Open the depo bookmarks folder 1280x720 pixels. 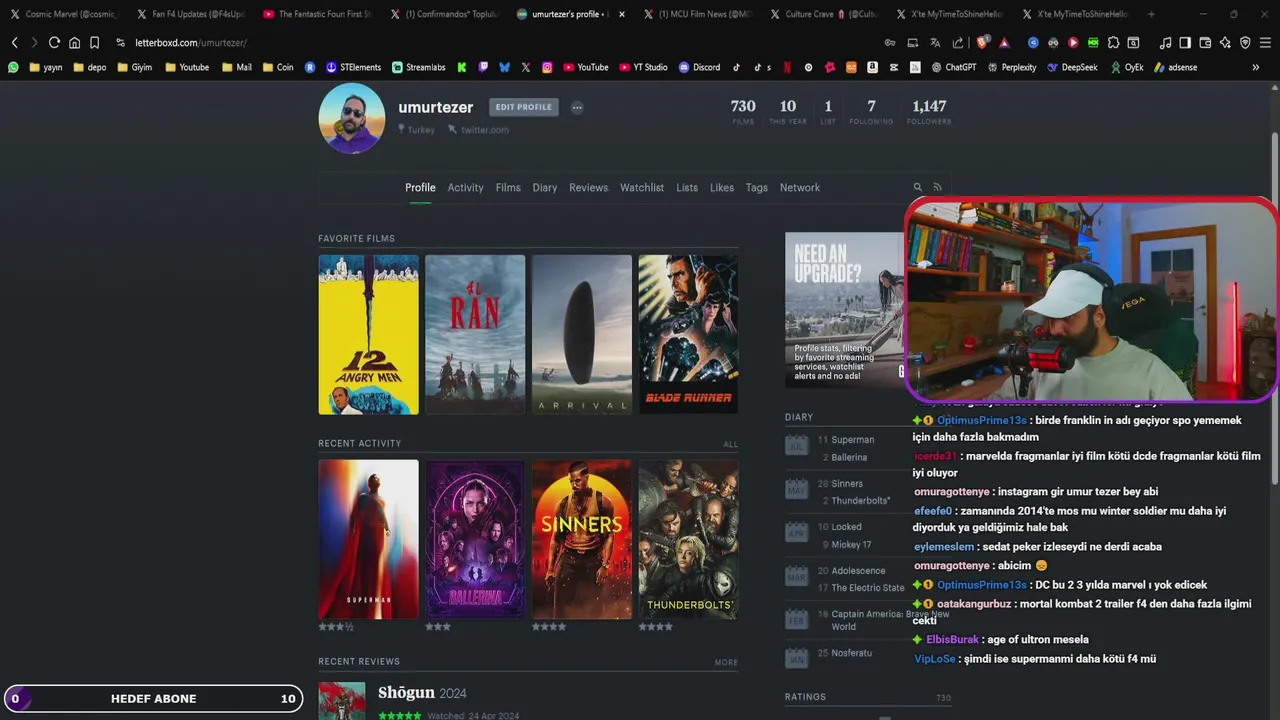pyautogui.click(x=89, y=67)
